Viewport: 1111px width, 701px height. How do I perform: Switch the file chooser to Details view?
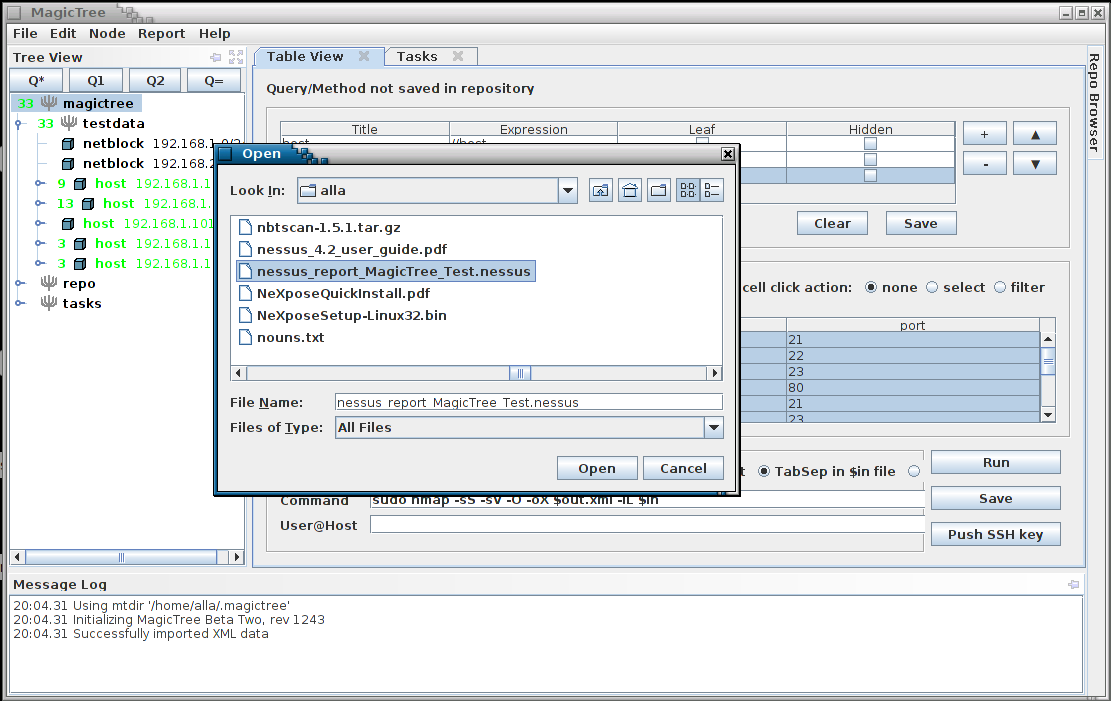(x=712, y=190)
